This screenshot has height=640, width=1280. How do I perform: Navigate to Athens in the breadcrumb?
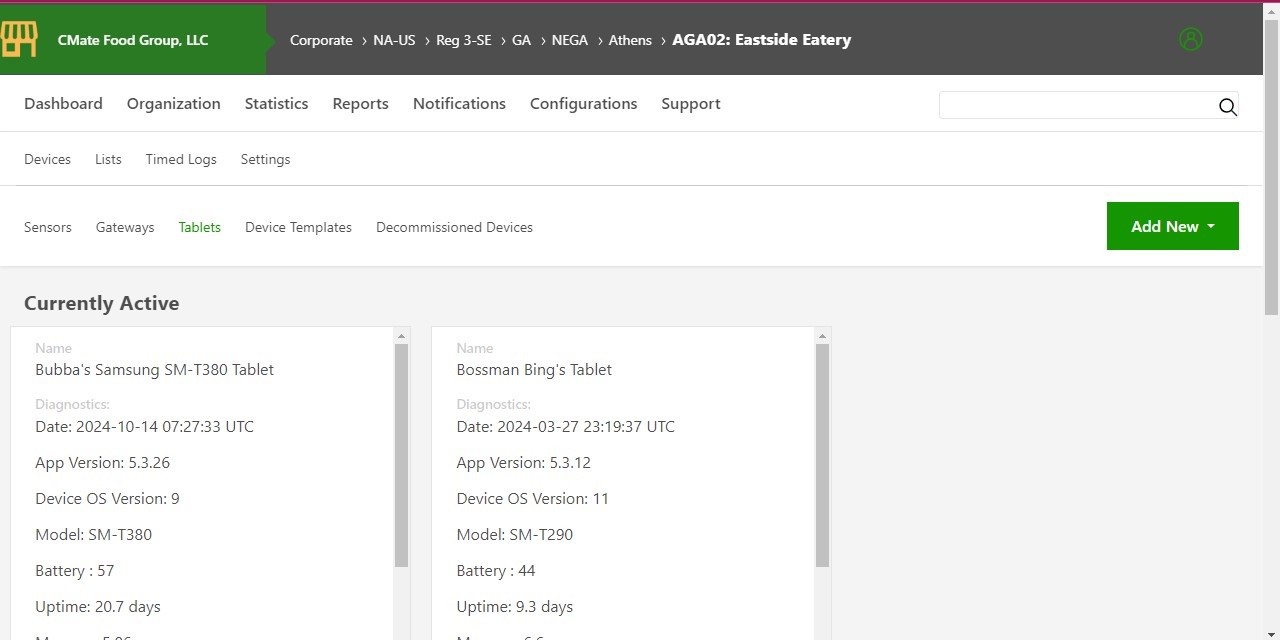coord(630,41)
